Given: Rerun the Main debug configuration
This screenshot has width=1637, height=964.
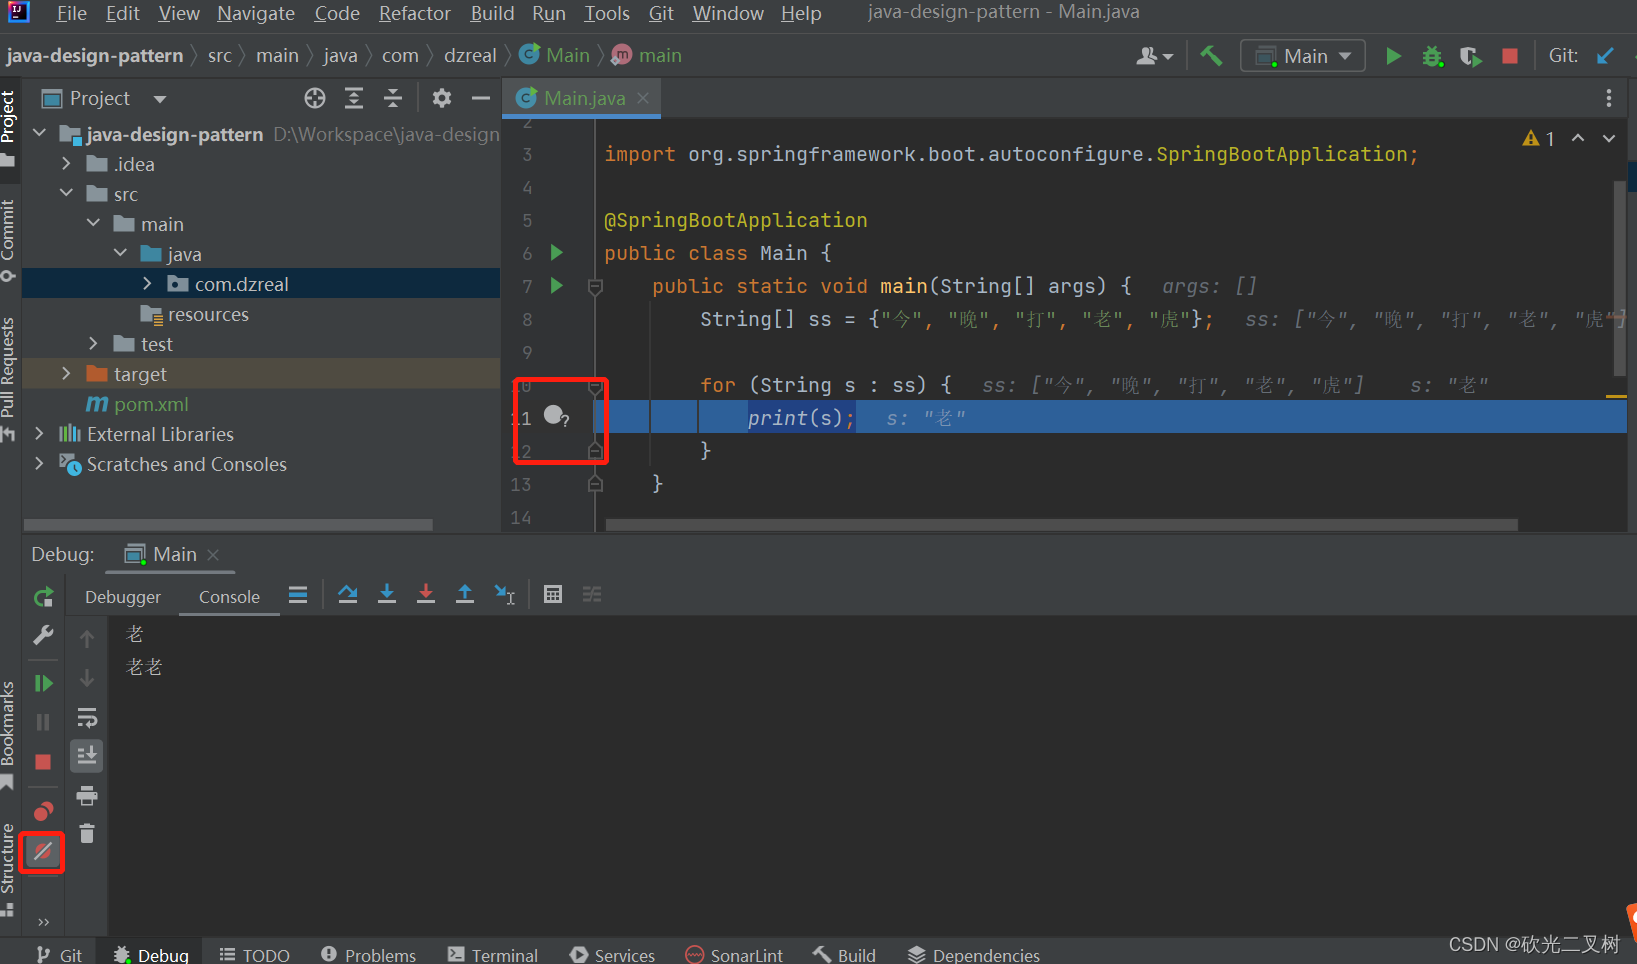Looking at the screenshot, I should point(42,596).
